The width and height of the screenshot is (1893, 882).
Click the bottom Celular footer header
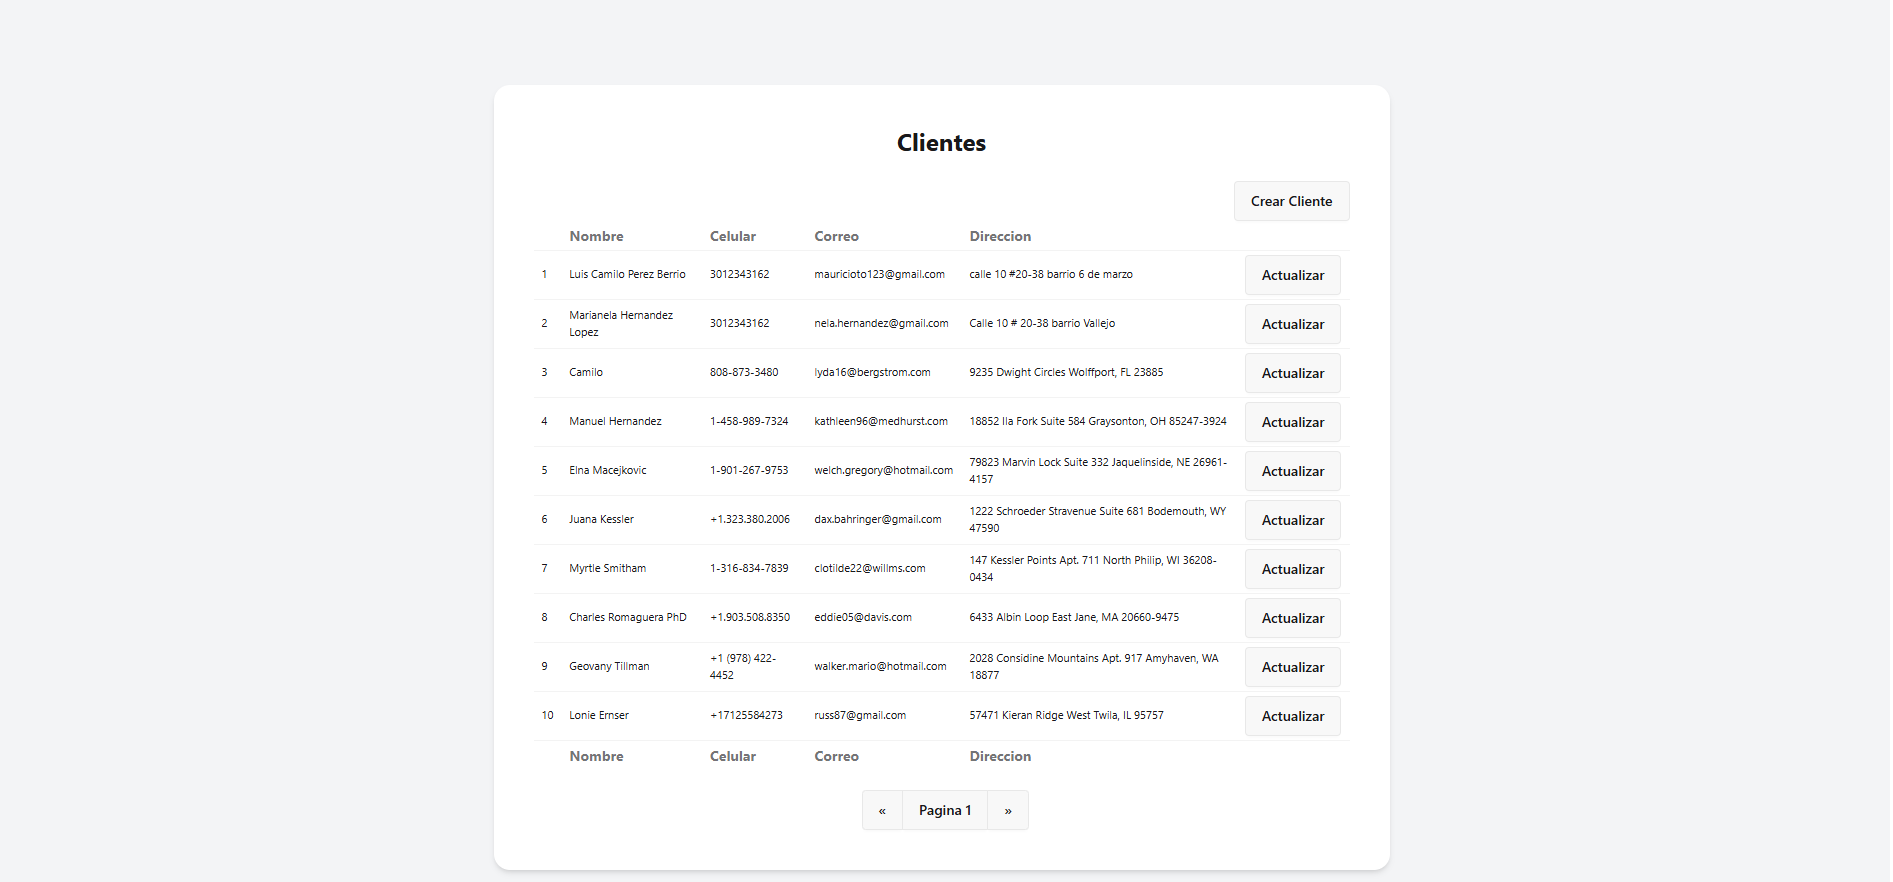pos(732,756)
